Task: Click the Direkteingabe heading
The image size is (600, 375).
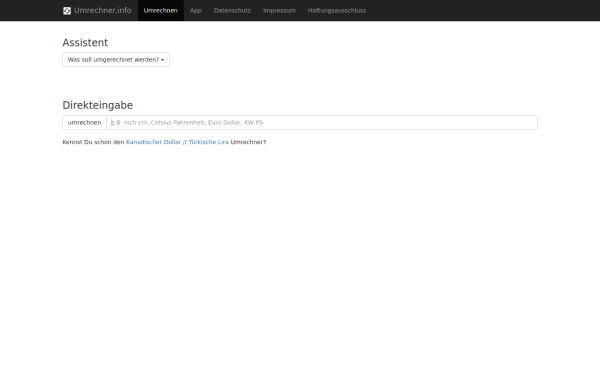Action: [x=98, y=105]
